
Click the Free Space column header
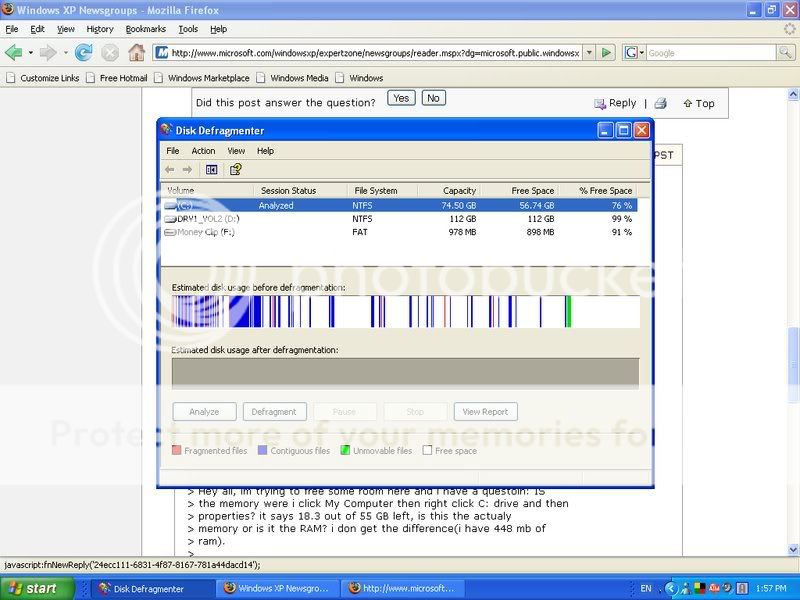point(519,191)
